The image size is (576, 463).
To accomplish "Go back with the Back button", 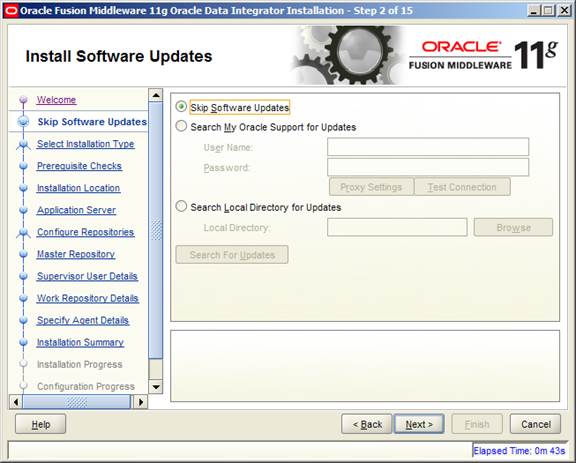I will click(x=367, y=424).
